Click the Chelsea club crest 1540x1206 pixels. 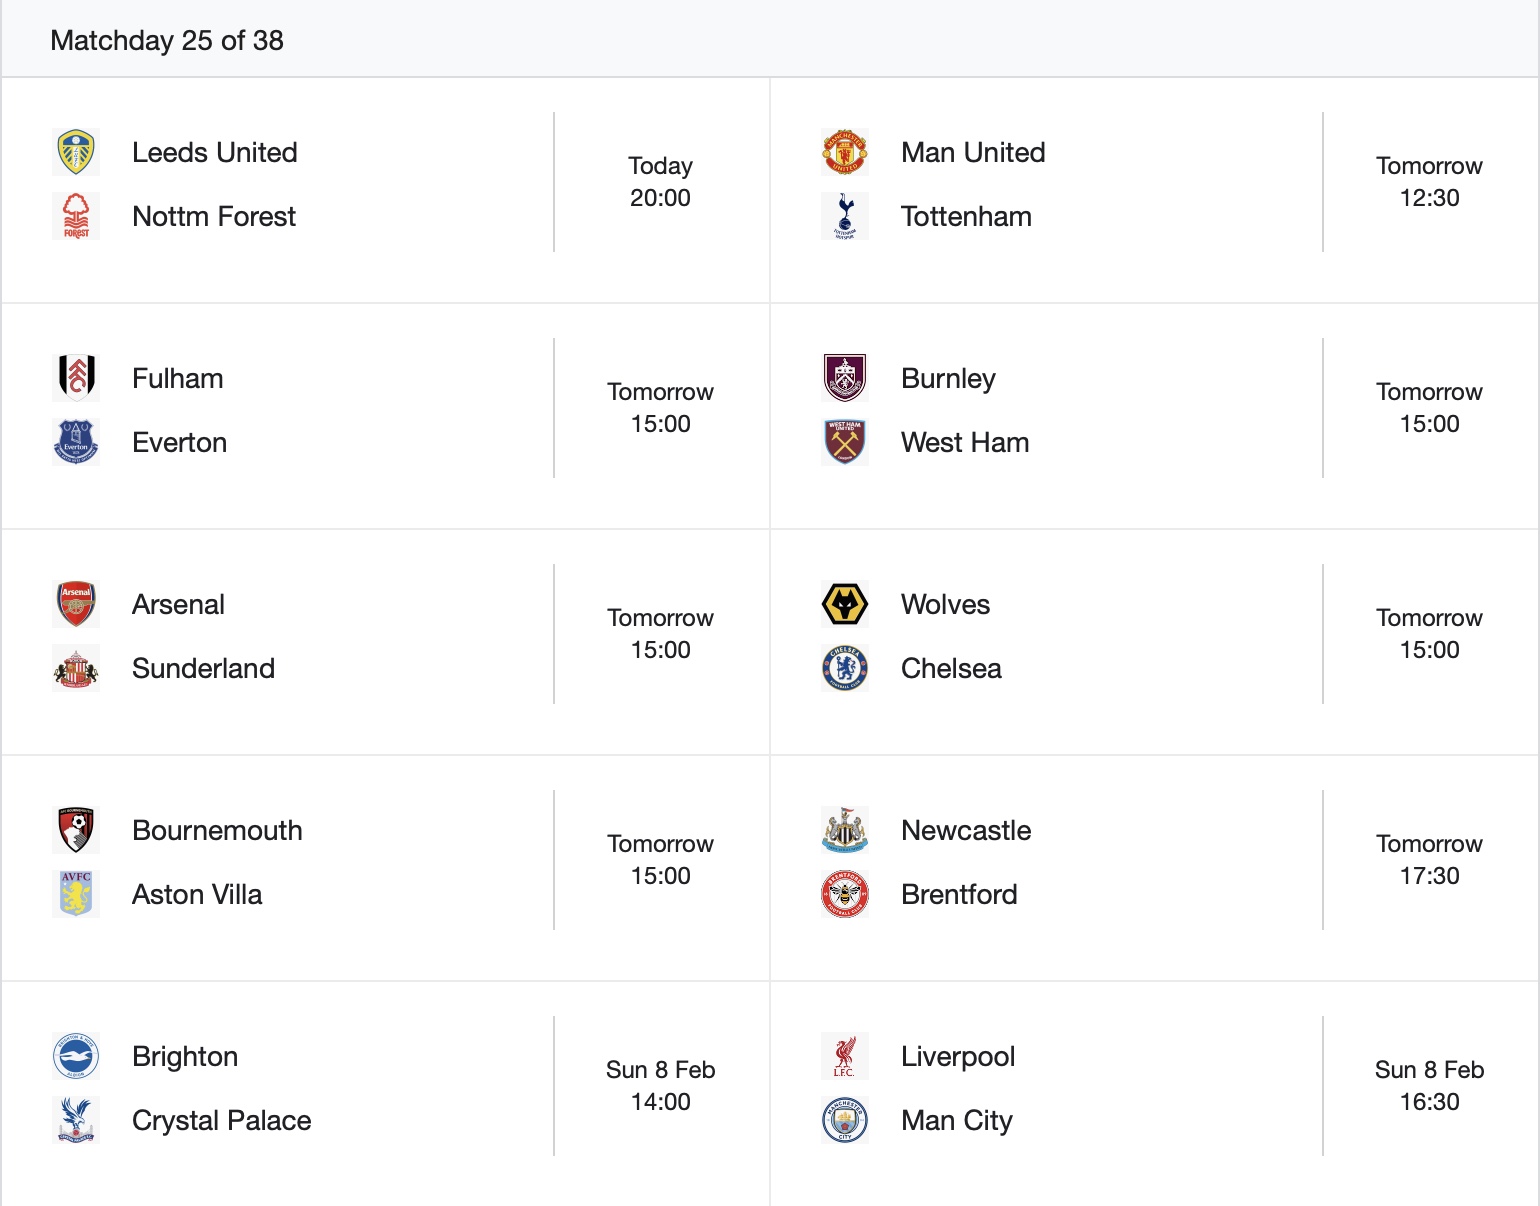(845, 668)
